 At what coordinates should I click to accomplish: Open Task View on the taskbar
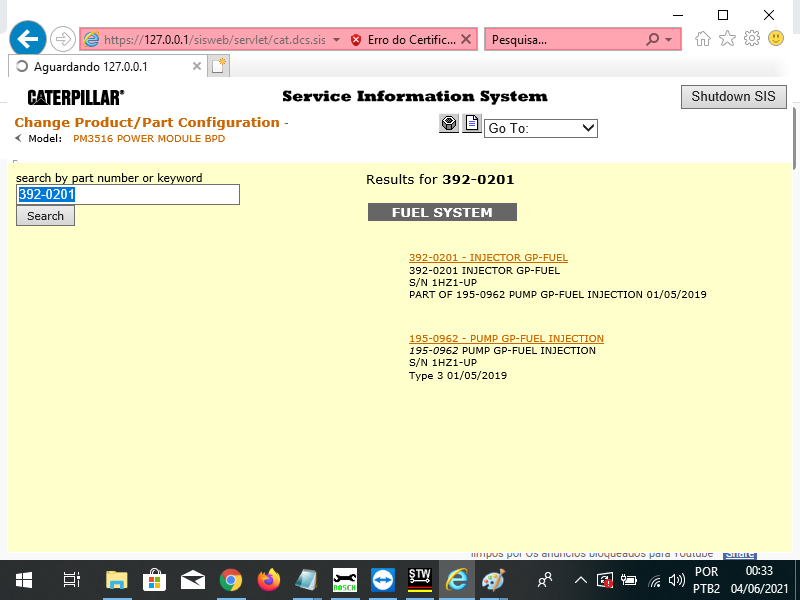71,580
